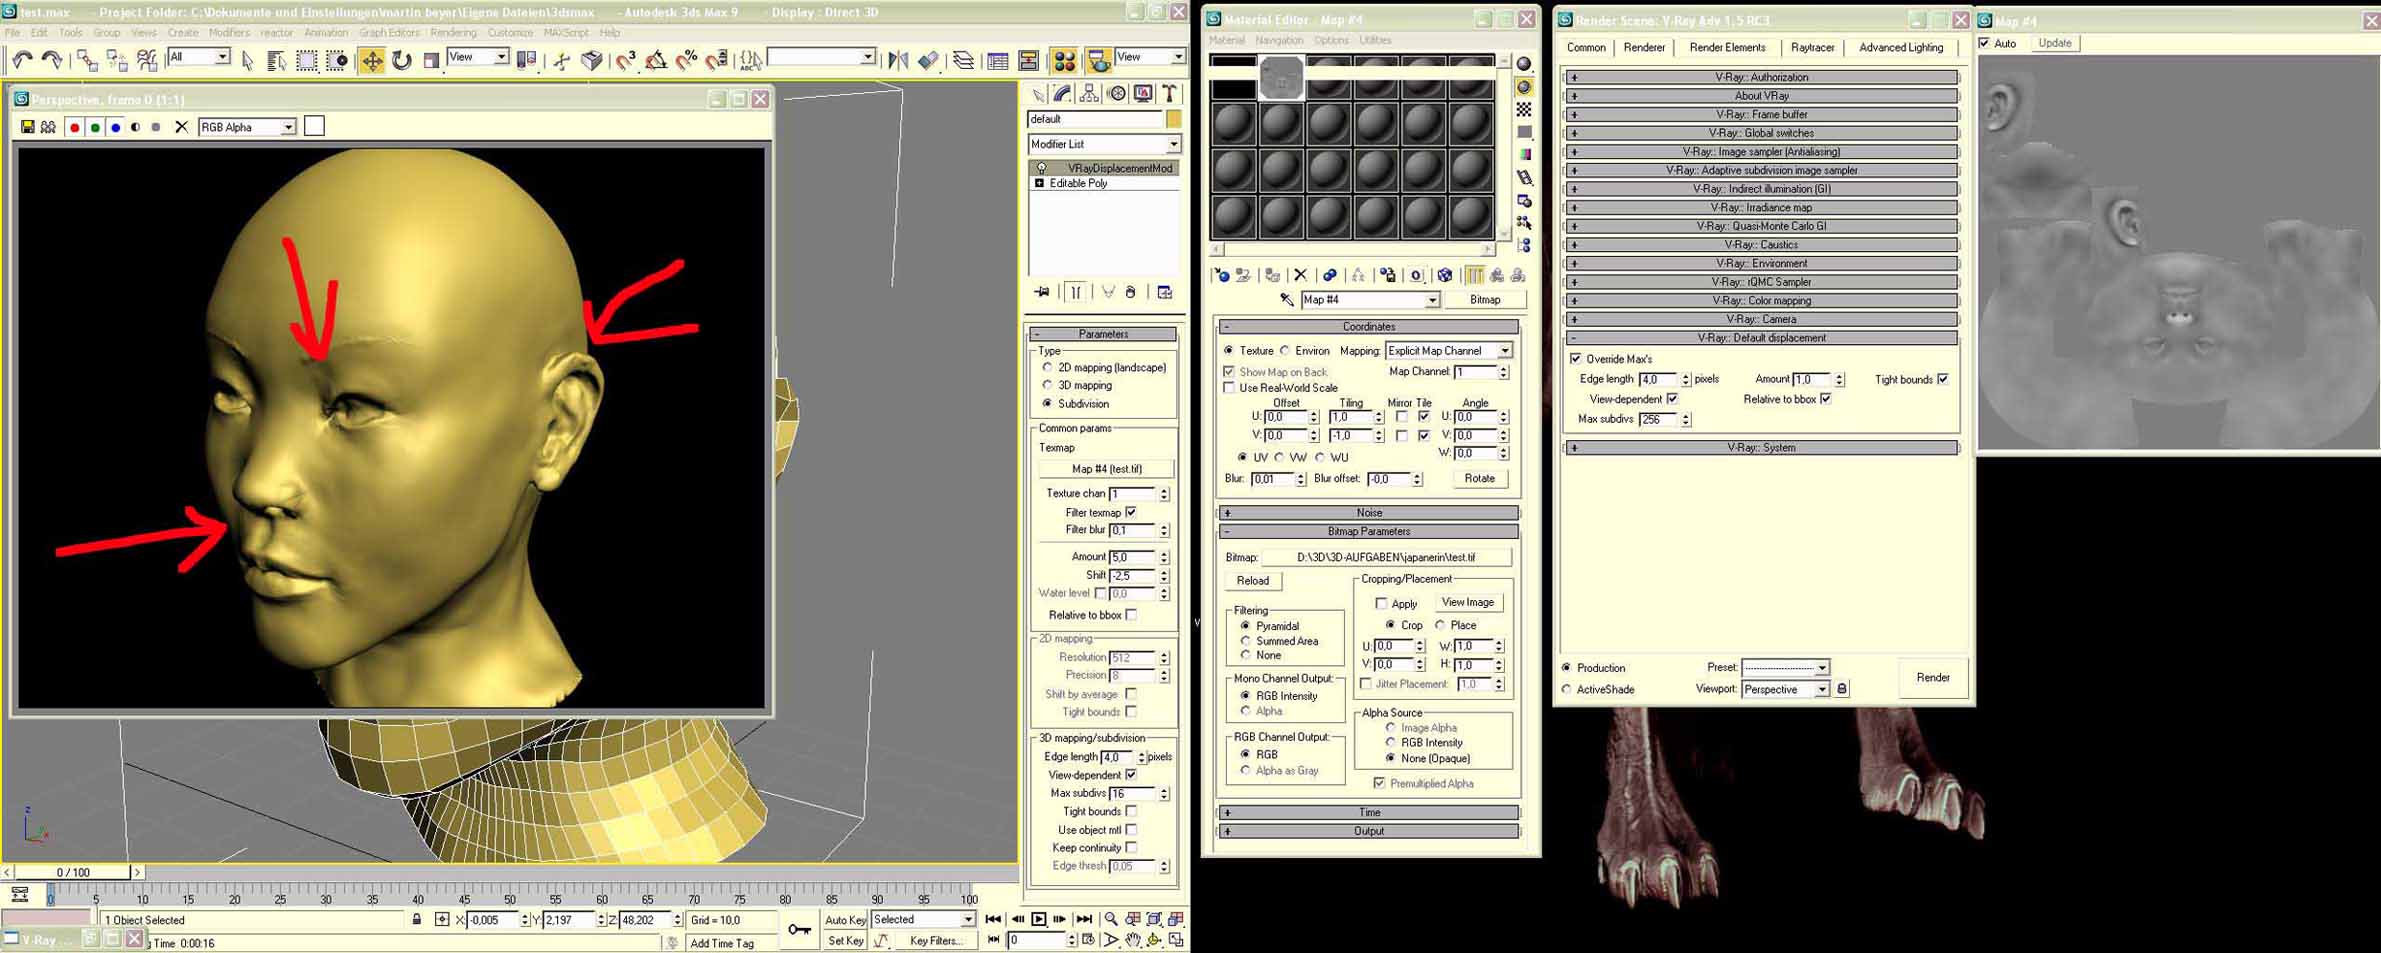Pin the modifier stack with the pin icon
Viewport: 2381px width, 953px height.
(x=1042, y=292)
